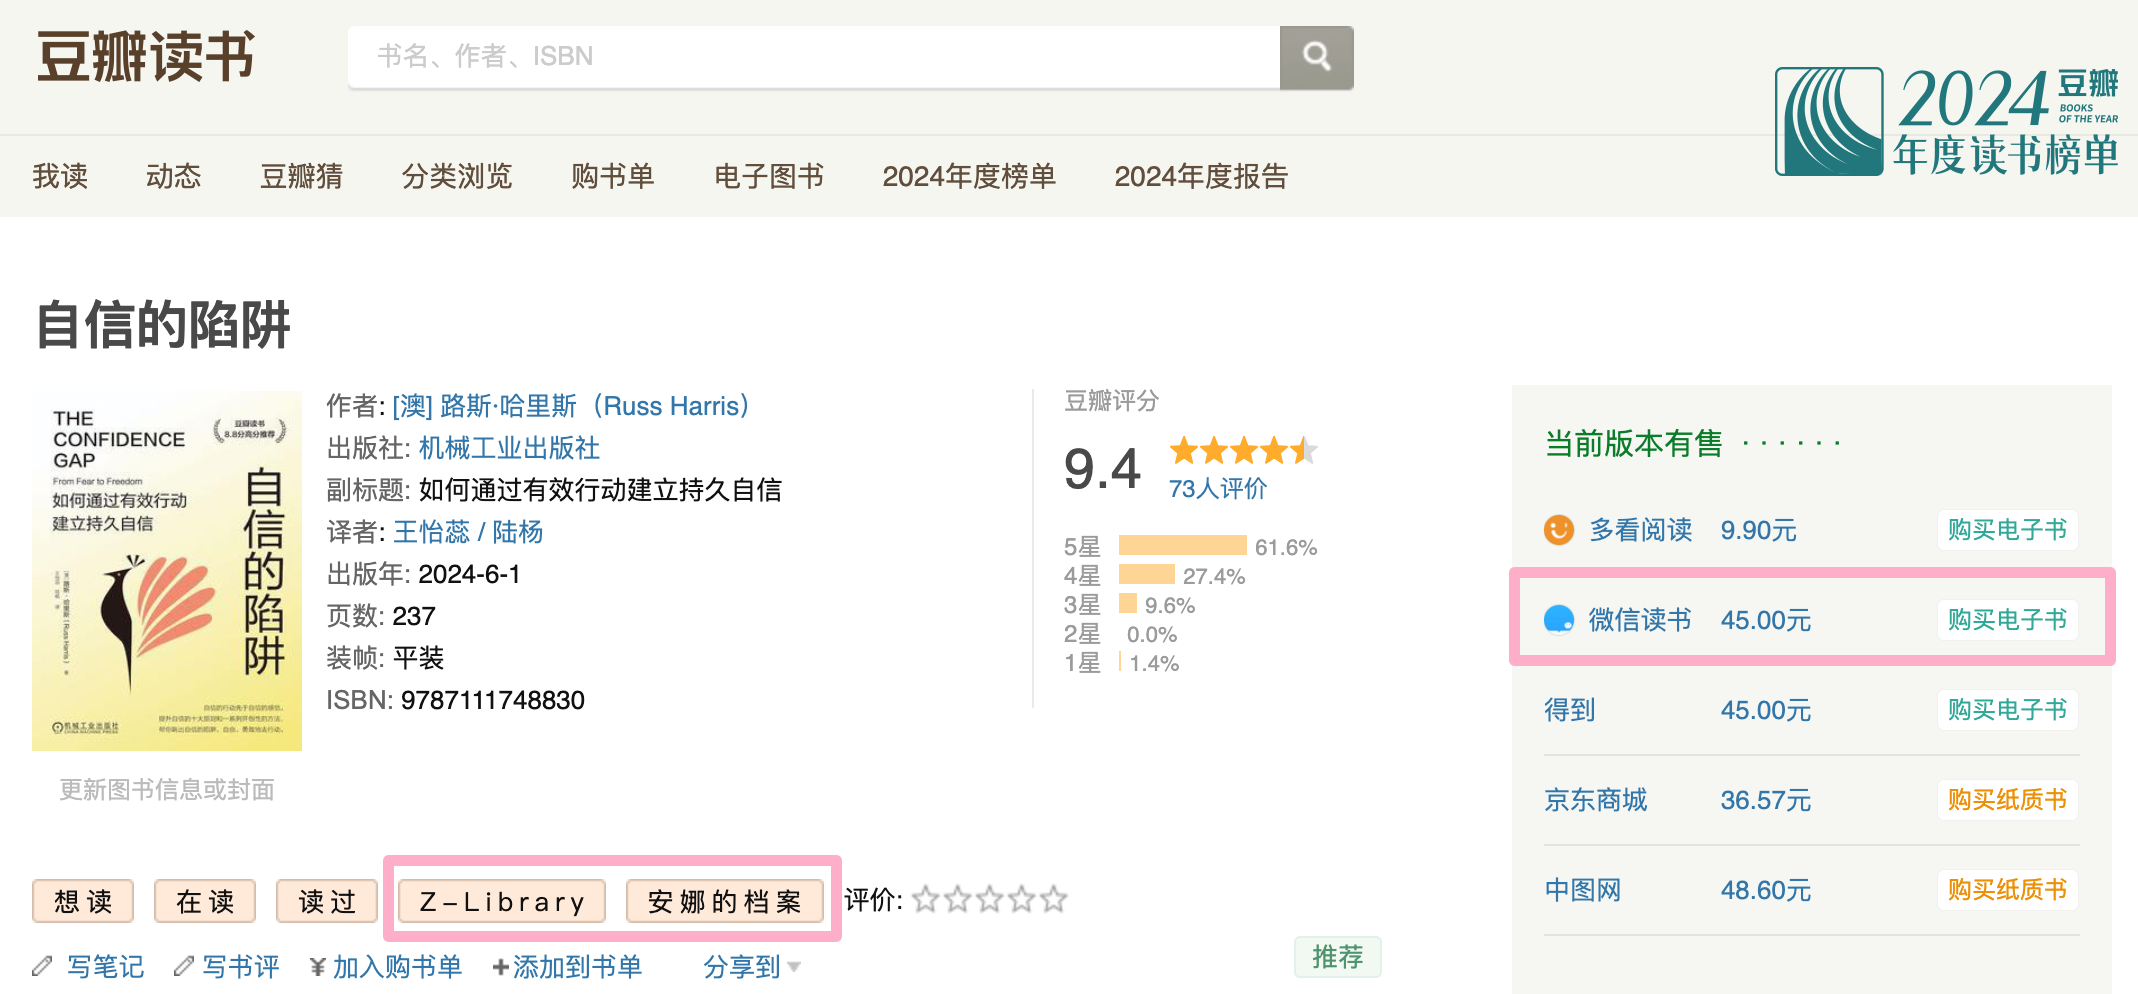Screen dimensions: 2138x994
Task: Open the 动态 nav item
Action: 174,176
